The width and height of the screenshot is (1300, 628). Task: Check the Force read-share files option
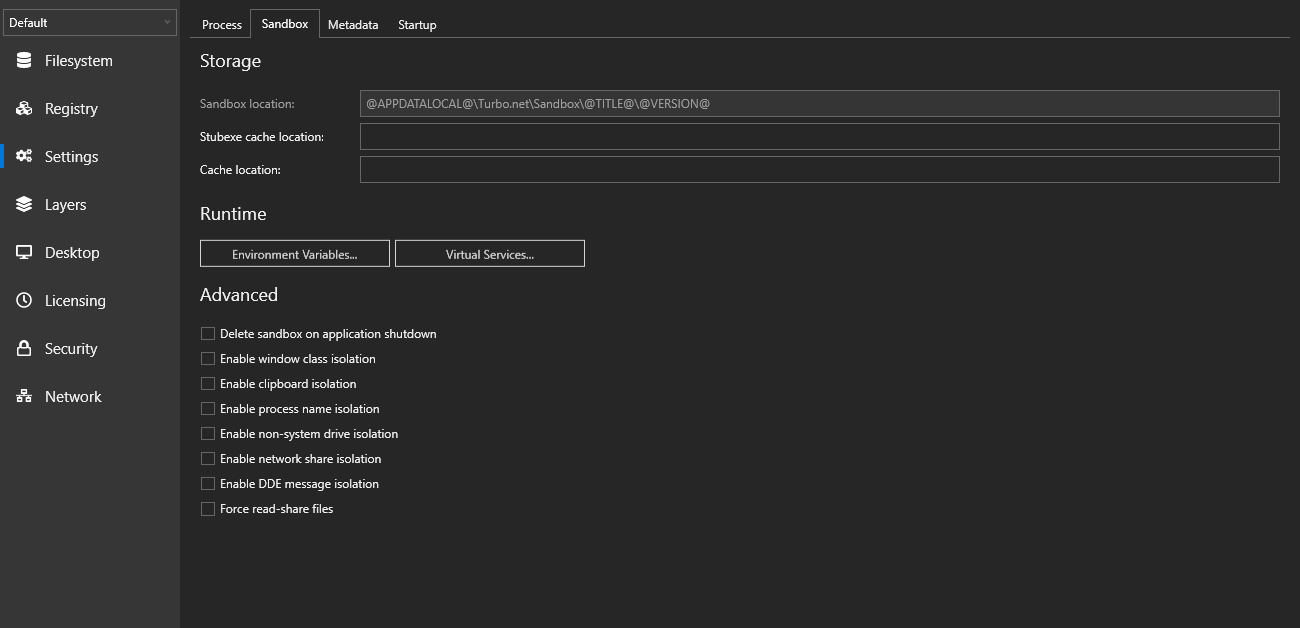pyautogui.click(x=208, y=509)
